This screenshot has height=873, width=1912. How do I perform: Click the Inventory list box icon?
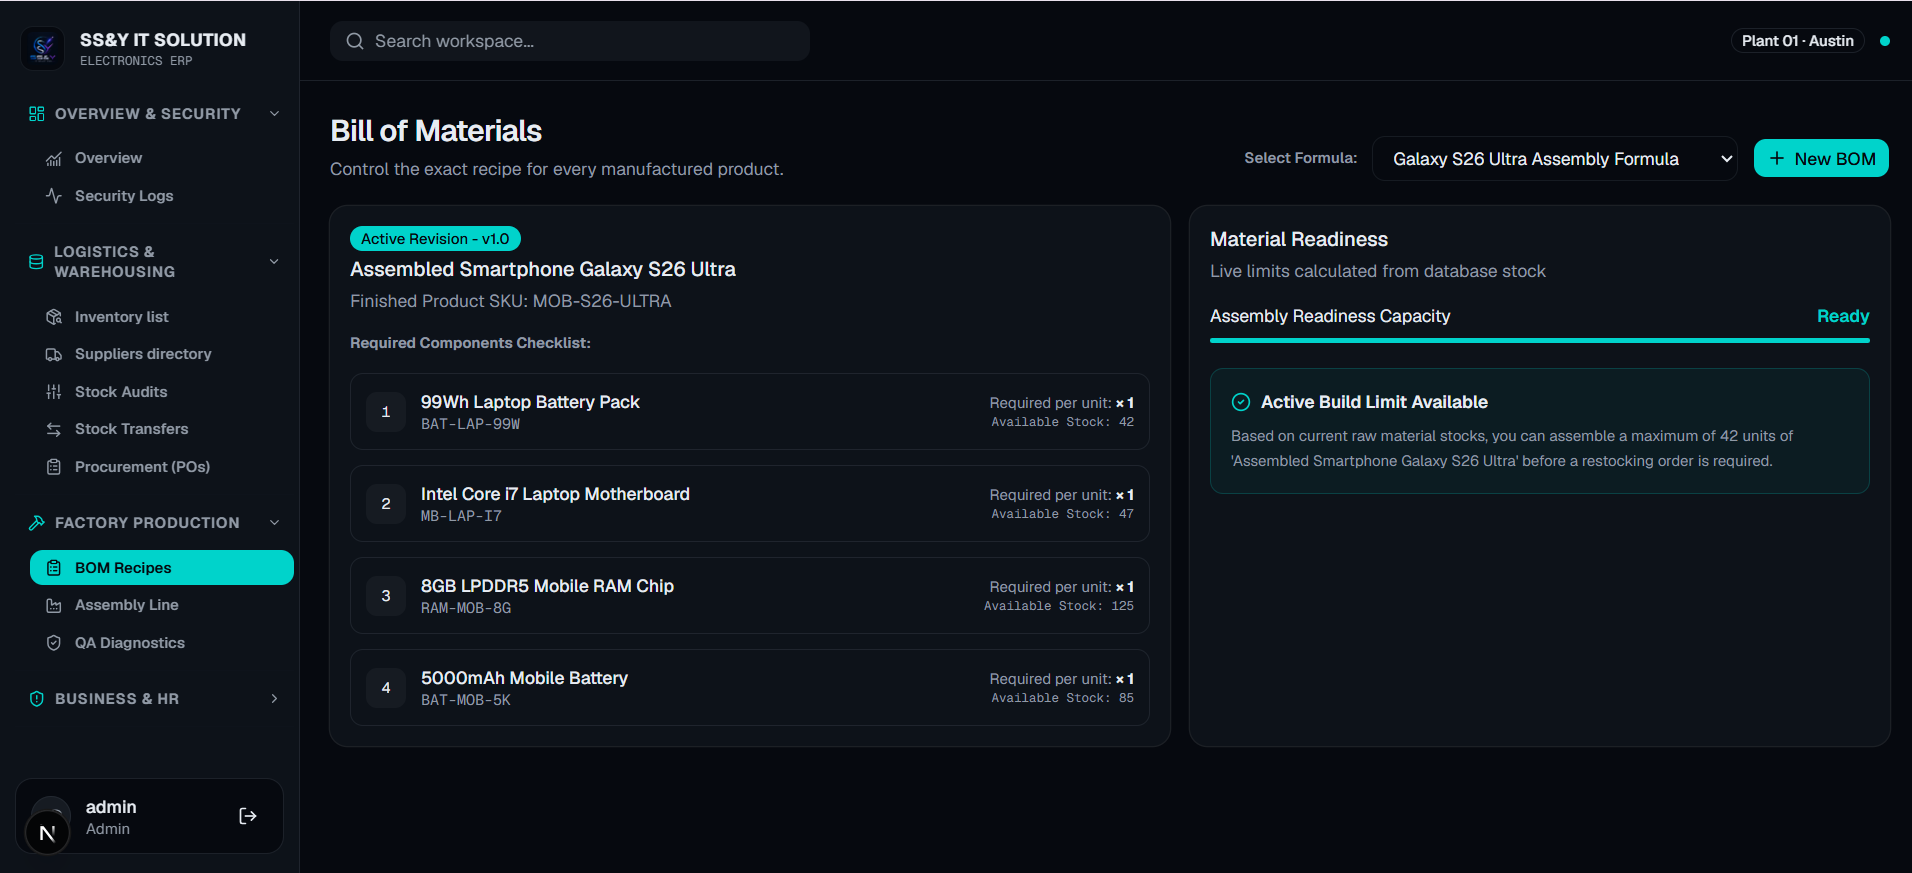(54, 317)
